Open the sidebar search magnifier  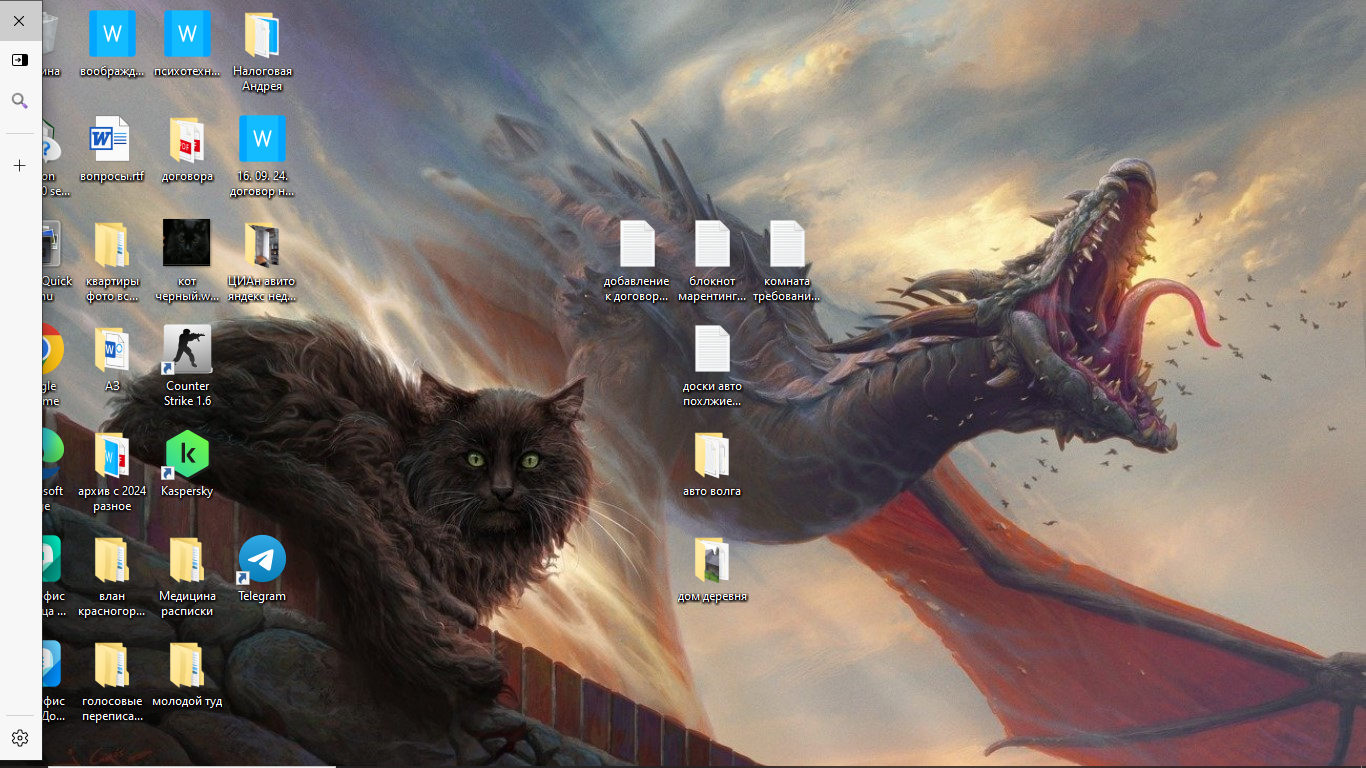pyautogui.click(x=19, y=101)
